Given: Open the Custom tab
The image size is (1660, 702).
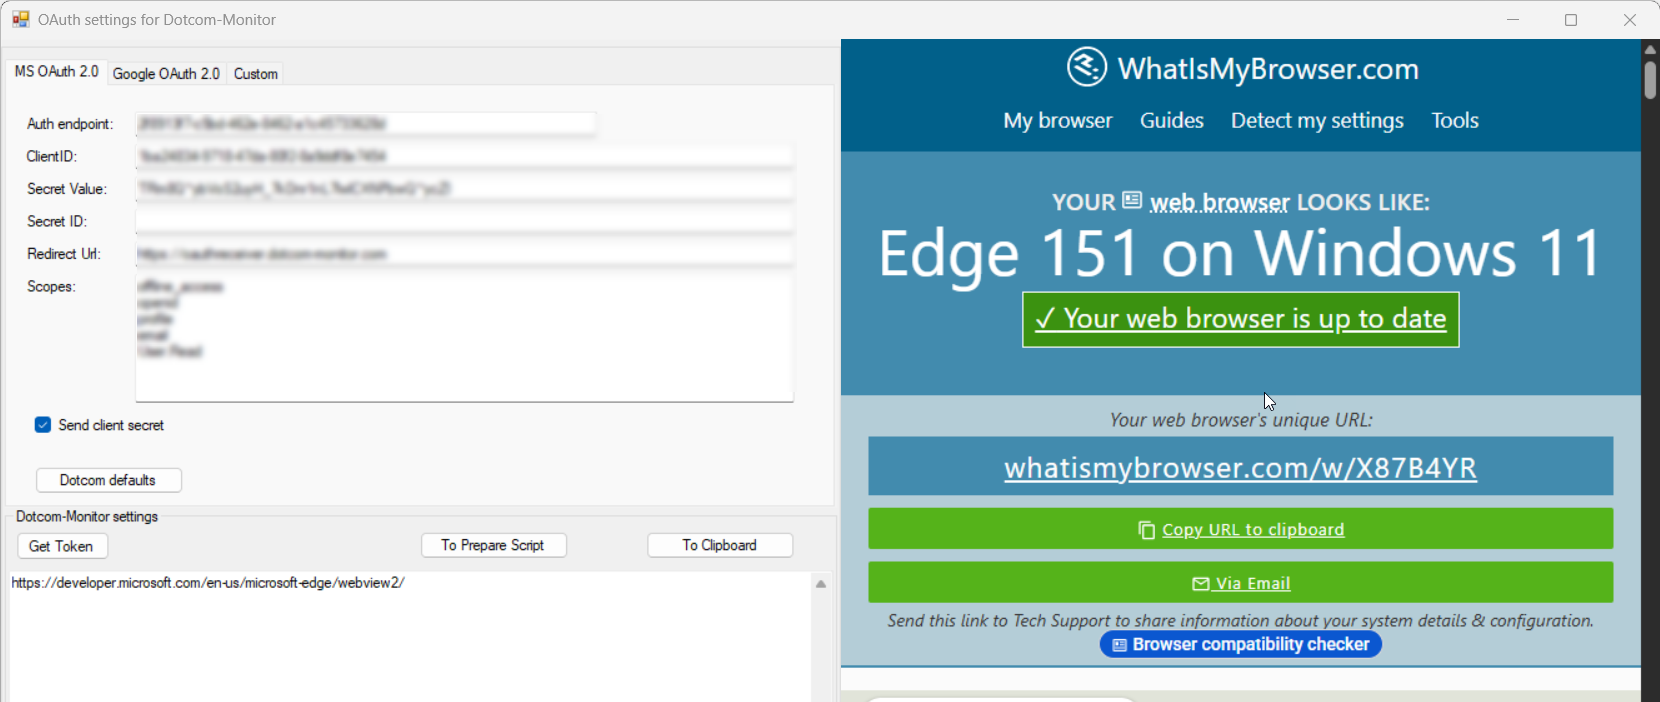Looking at the screenshot, I should click(x=256, y=74).
